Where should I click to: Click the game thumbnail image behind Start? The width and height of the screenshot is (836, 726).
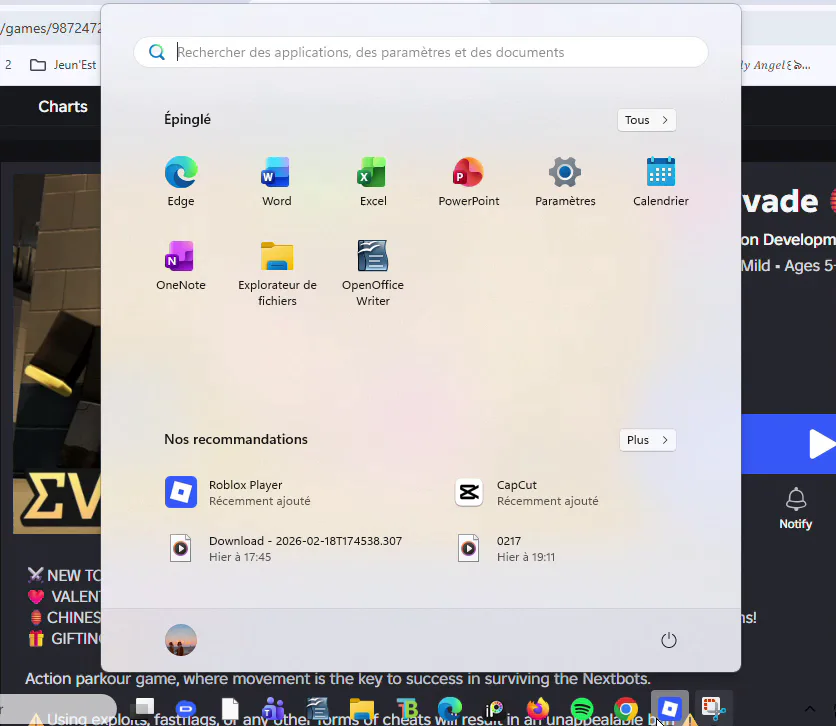57,353
